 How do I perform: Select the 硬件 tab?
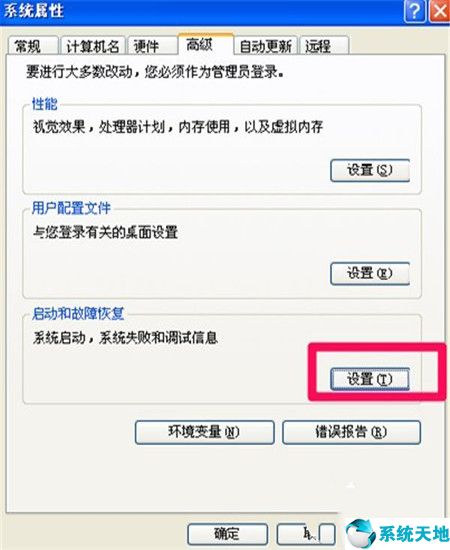(153, 46)
